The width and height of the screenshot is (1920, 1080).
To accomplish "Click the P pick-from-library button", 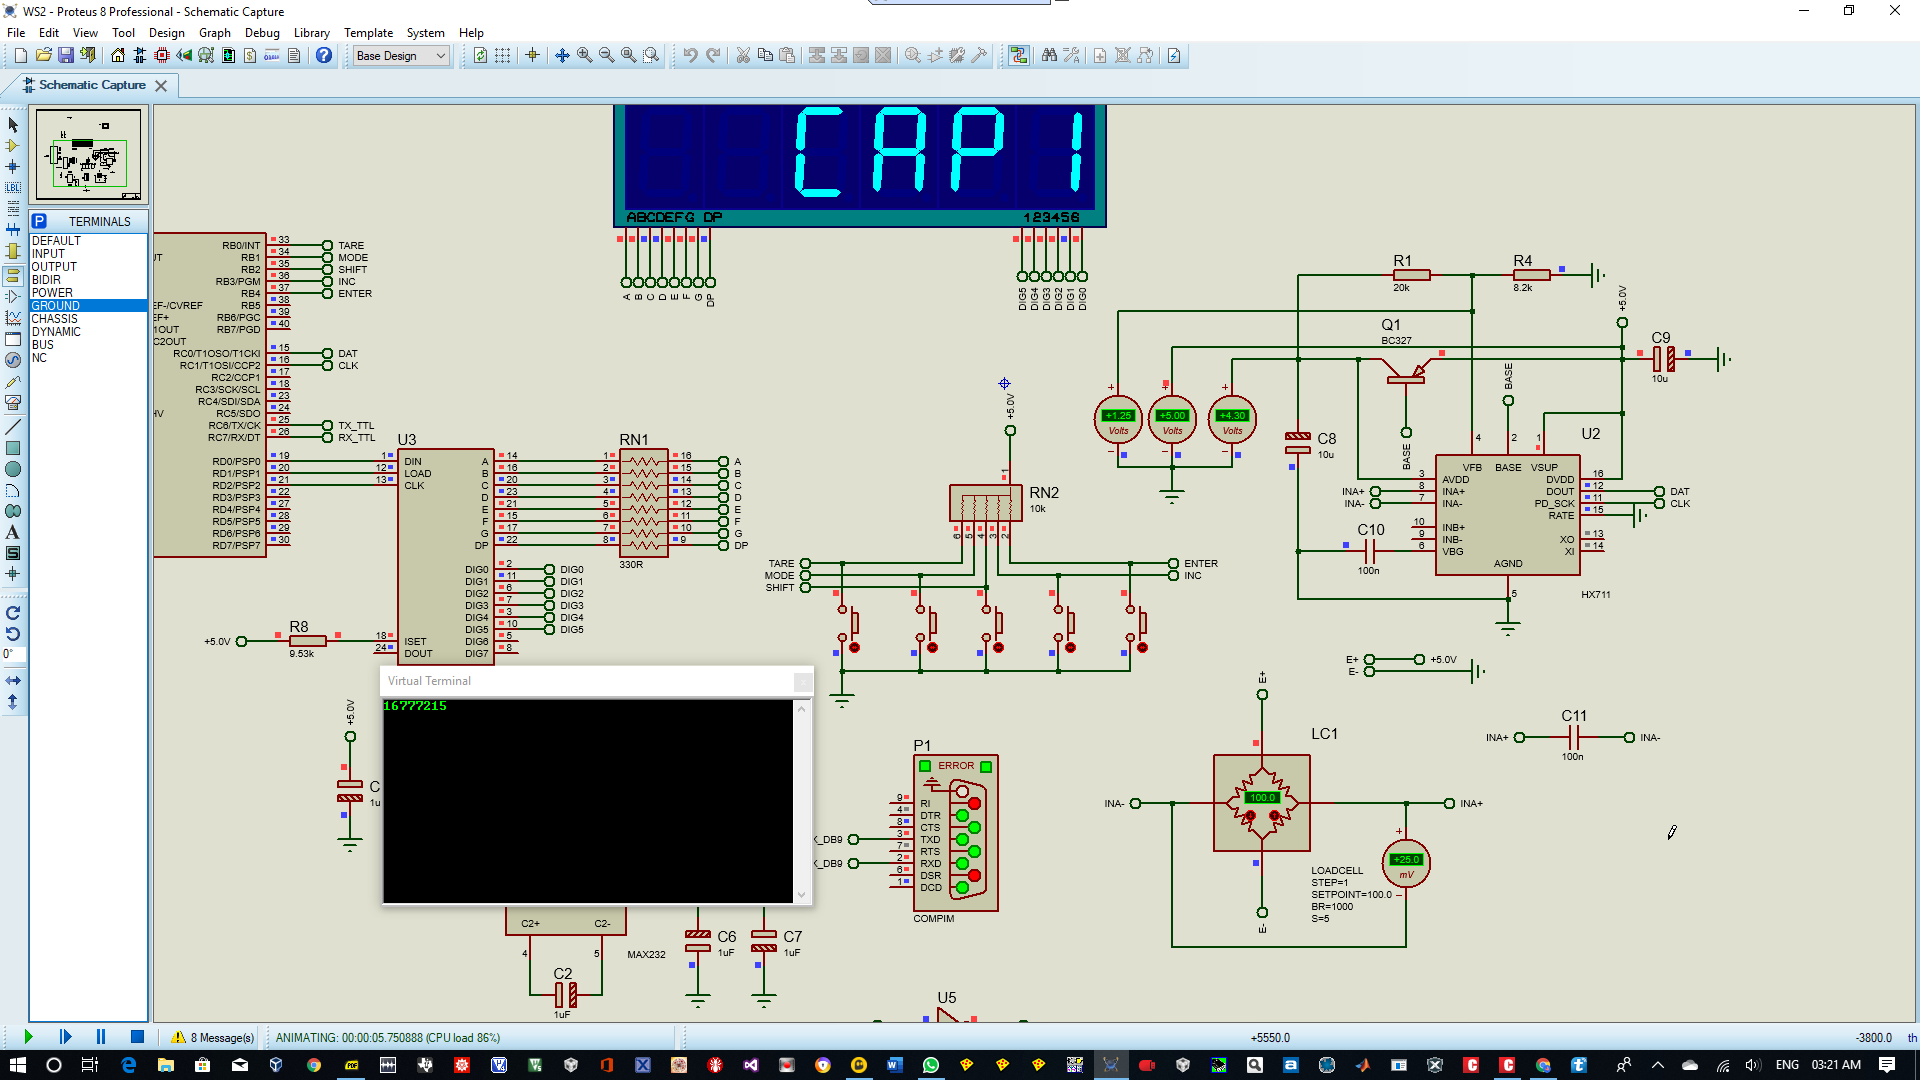I will click(x=39, y=221).
